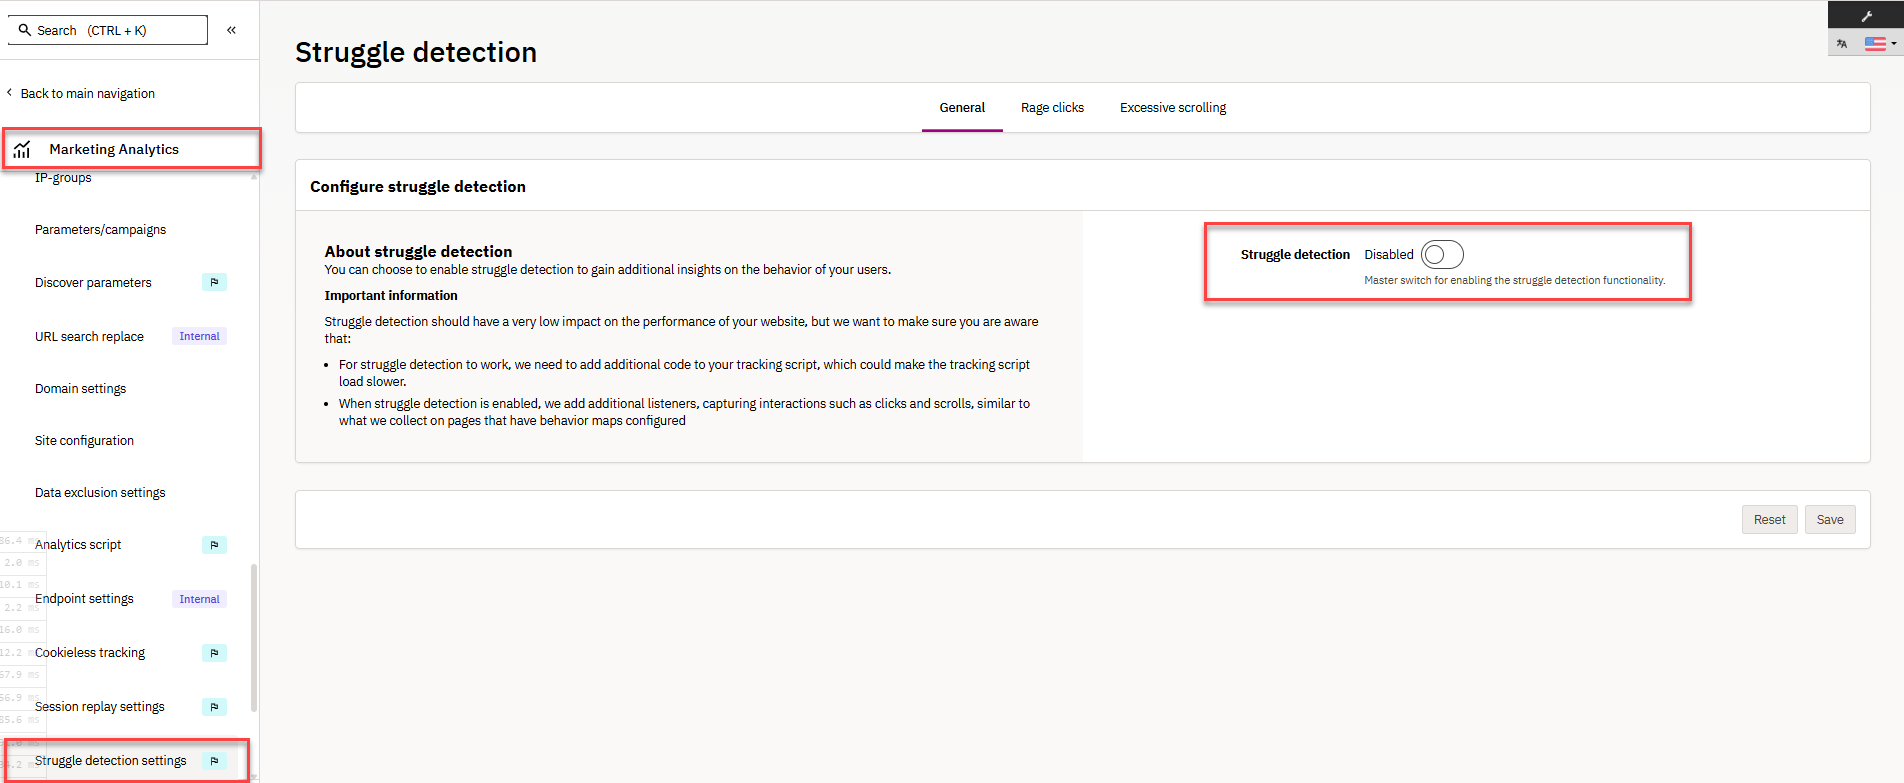Open IP-groups settings

click(63, 178)
